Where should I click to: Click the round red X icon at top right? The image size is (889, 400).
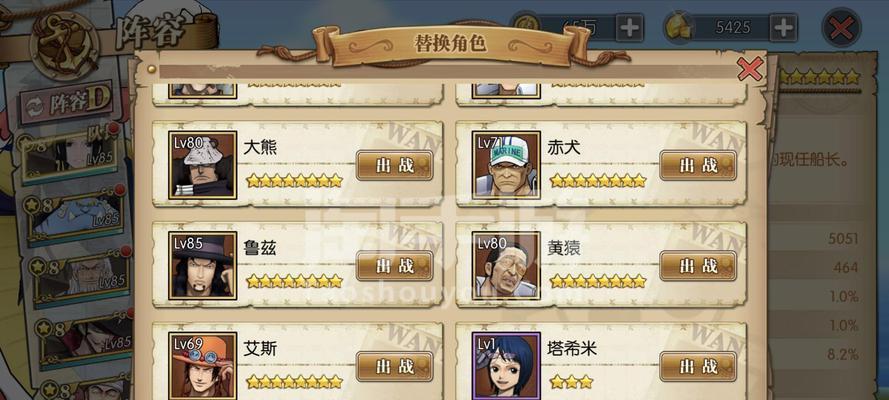click(x=841, y=28)
